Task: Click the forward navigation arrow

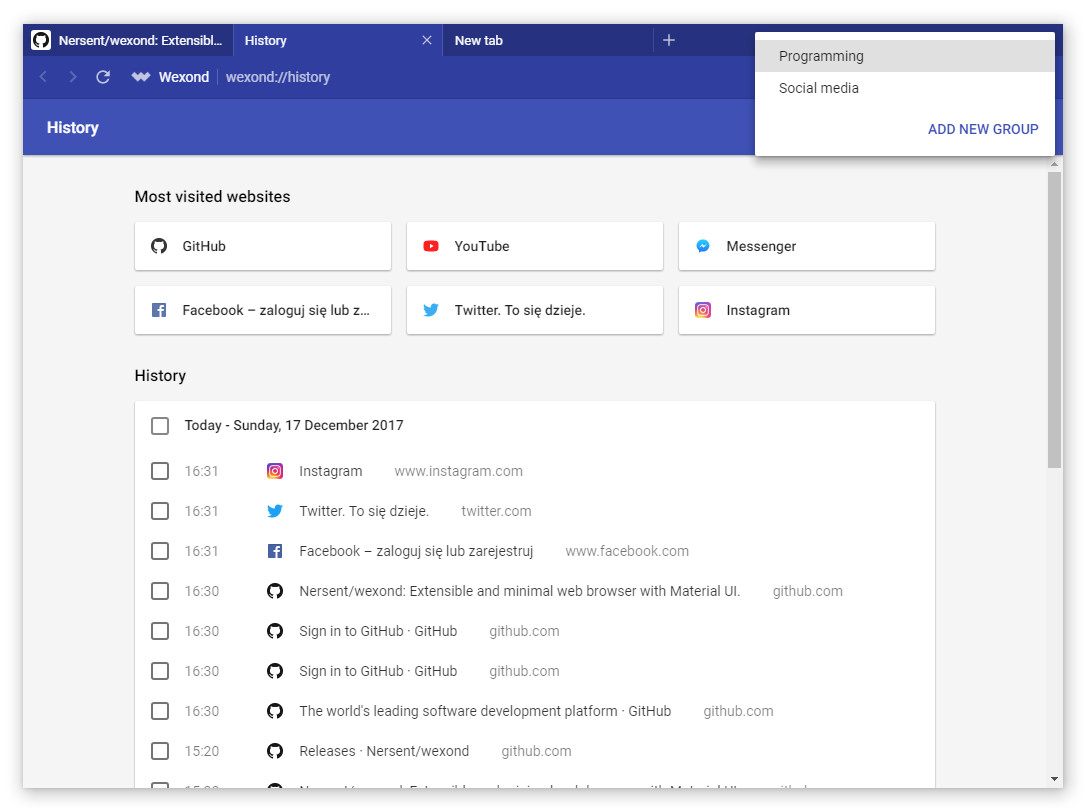Action: [x=73, y=77]
